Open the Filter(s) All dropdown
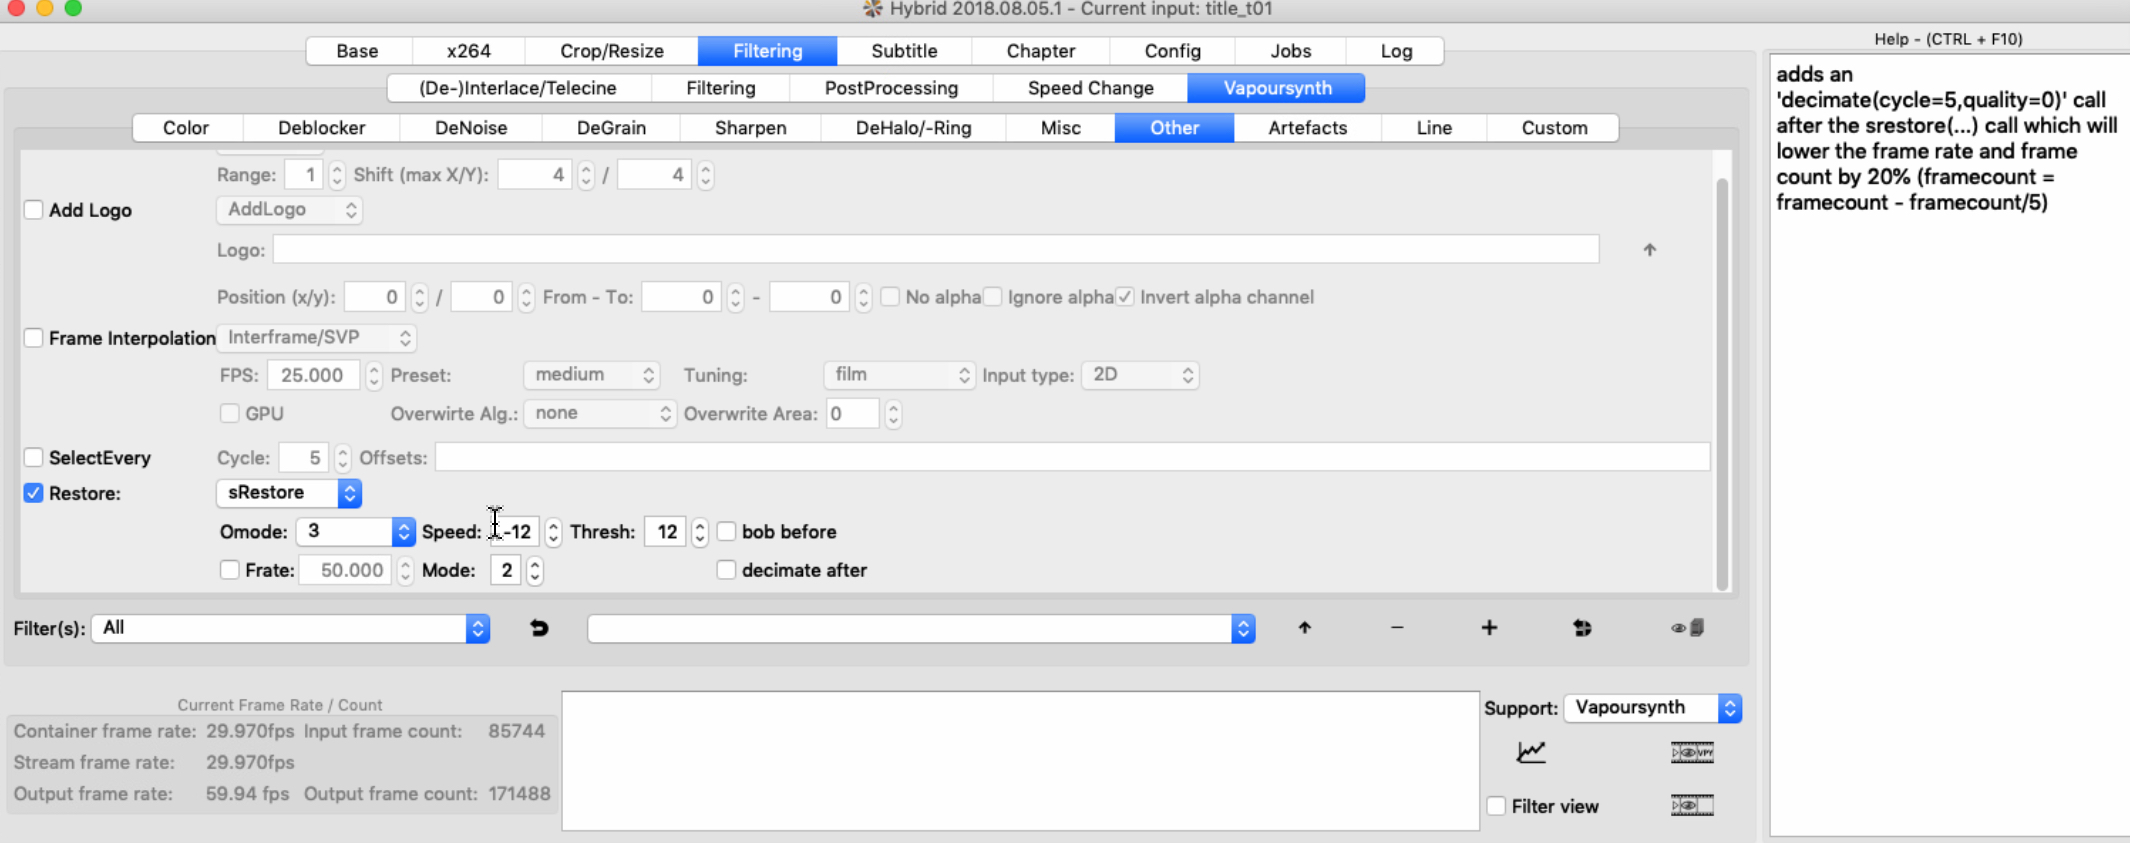 tap(290, 628)
